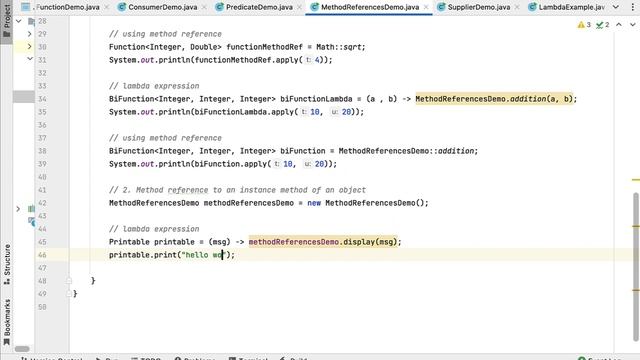Viewport: 640px width, 360px height.
Task: Click the value 10 in biFunction.apply on line 39
Action: pyautogui.click(x=288, y=164)
